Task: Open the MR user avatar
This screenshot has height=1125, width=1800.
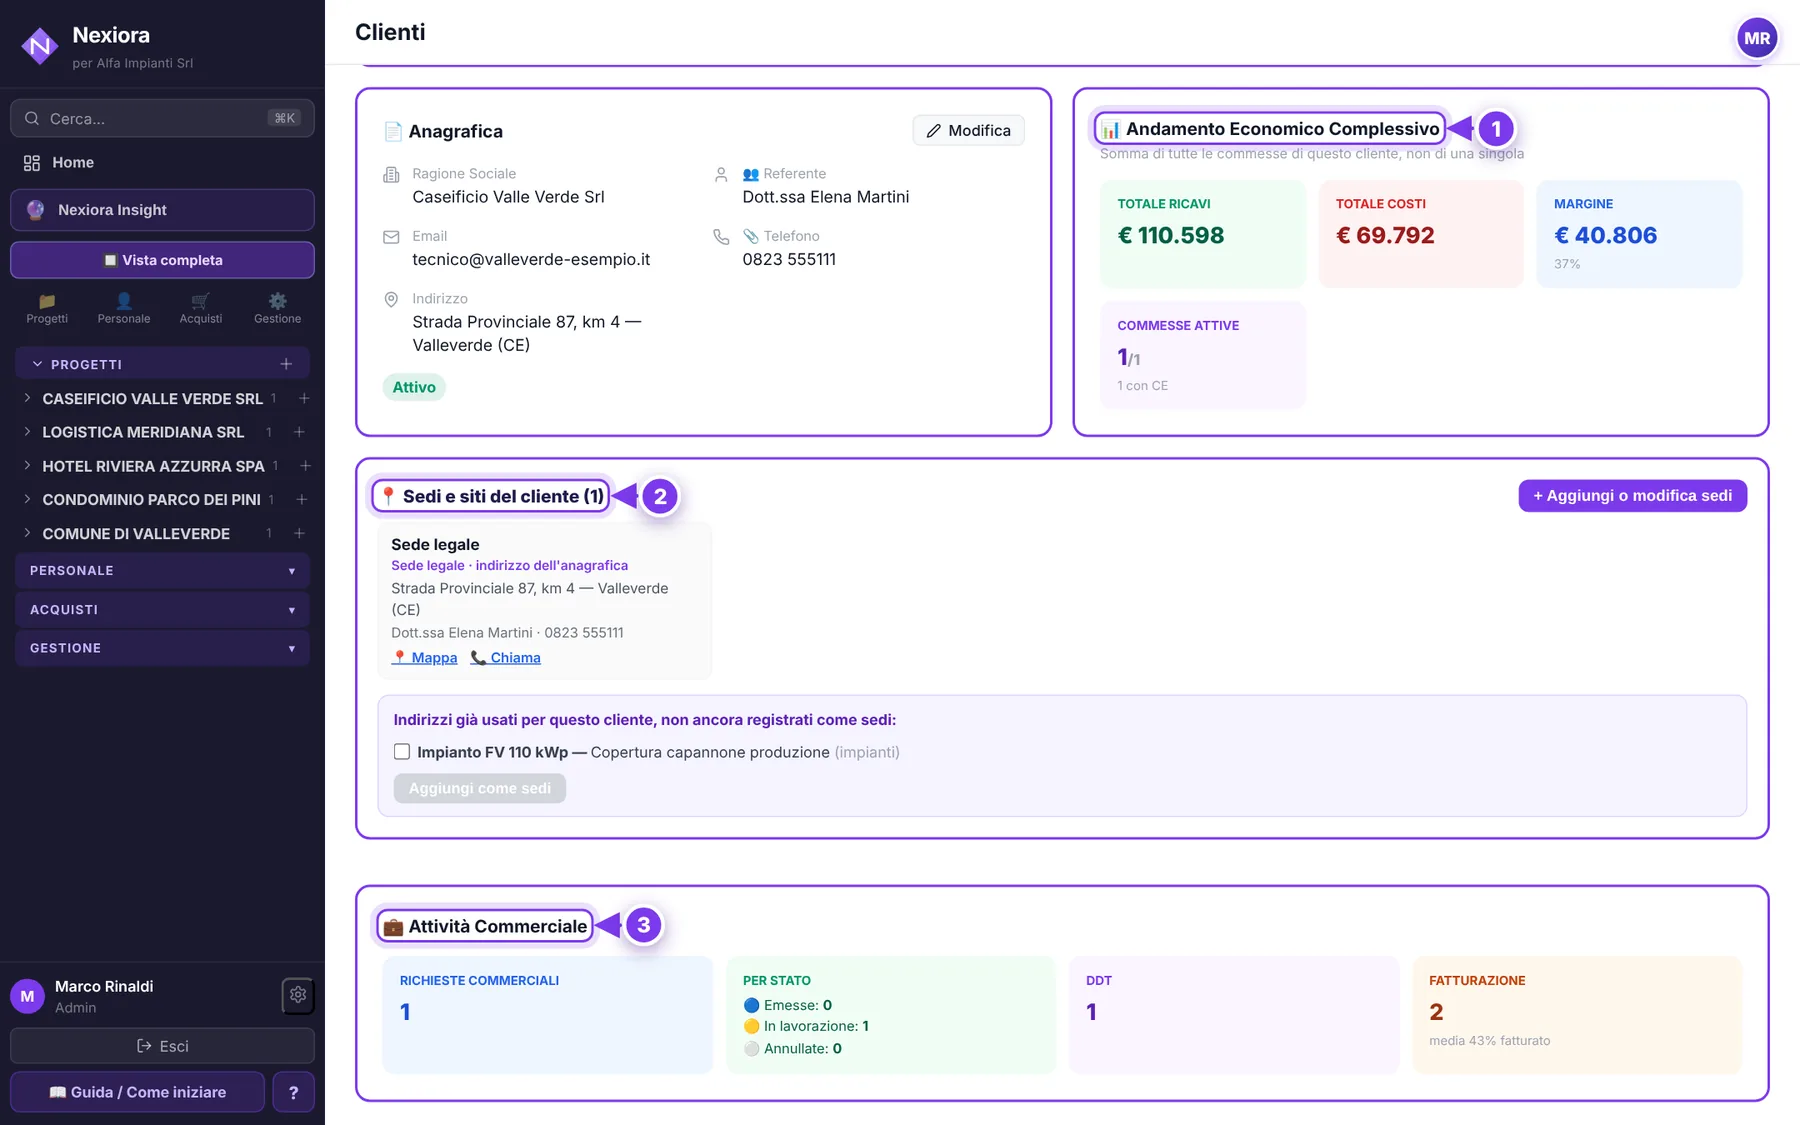Action: pos(1757,39)
